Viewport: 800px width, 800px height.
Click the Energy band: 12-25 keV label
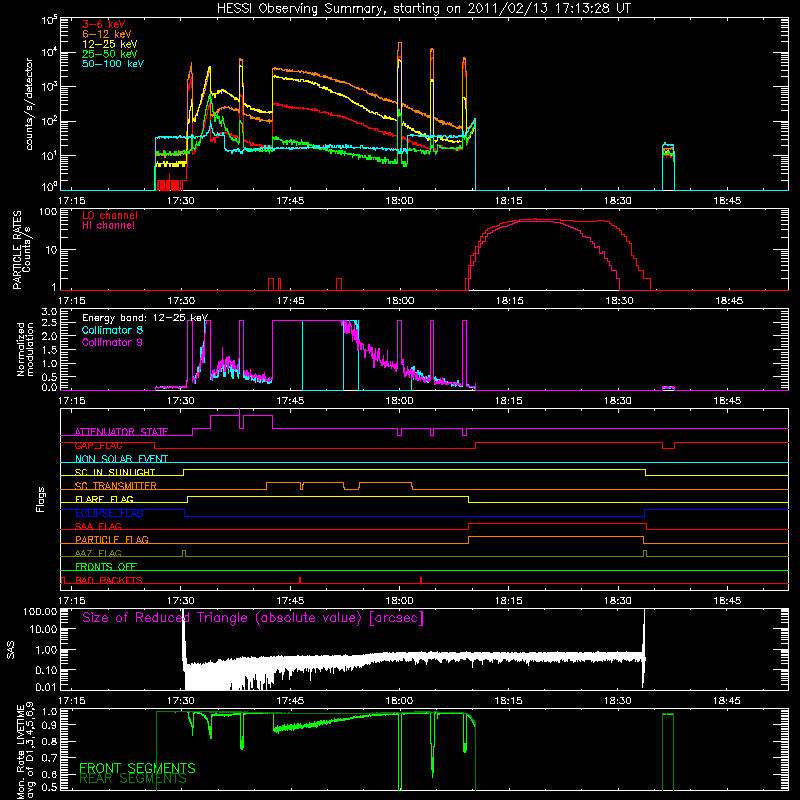coord(145,318)
